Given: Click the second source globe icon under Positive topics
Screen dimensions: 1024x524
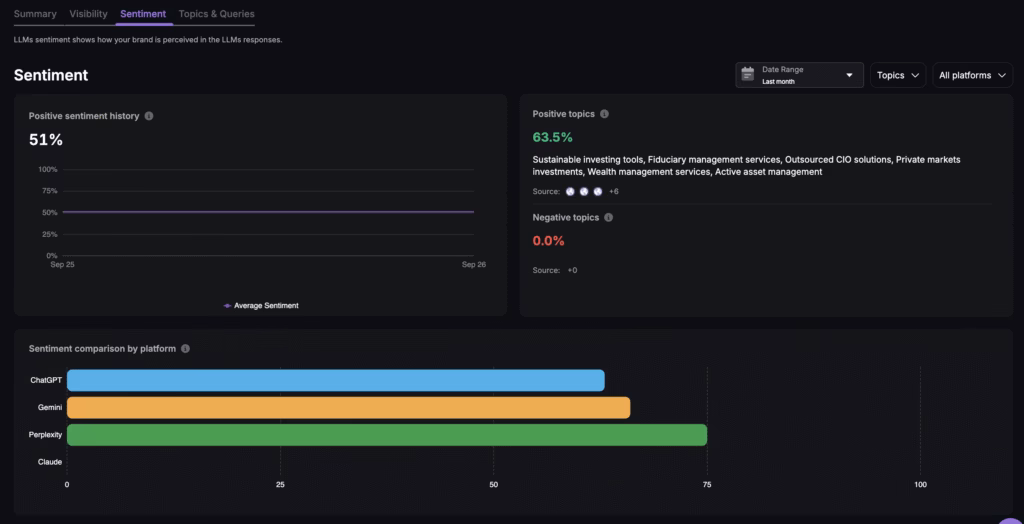Looking at the screenshot, I should [x=584, y=191].
